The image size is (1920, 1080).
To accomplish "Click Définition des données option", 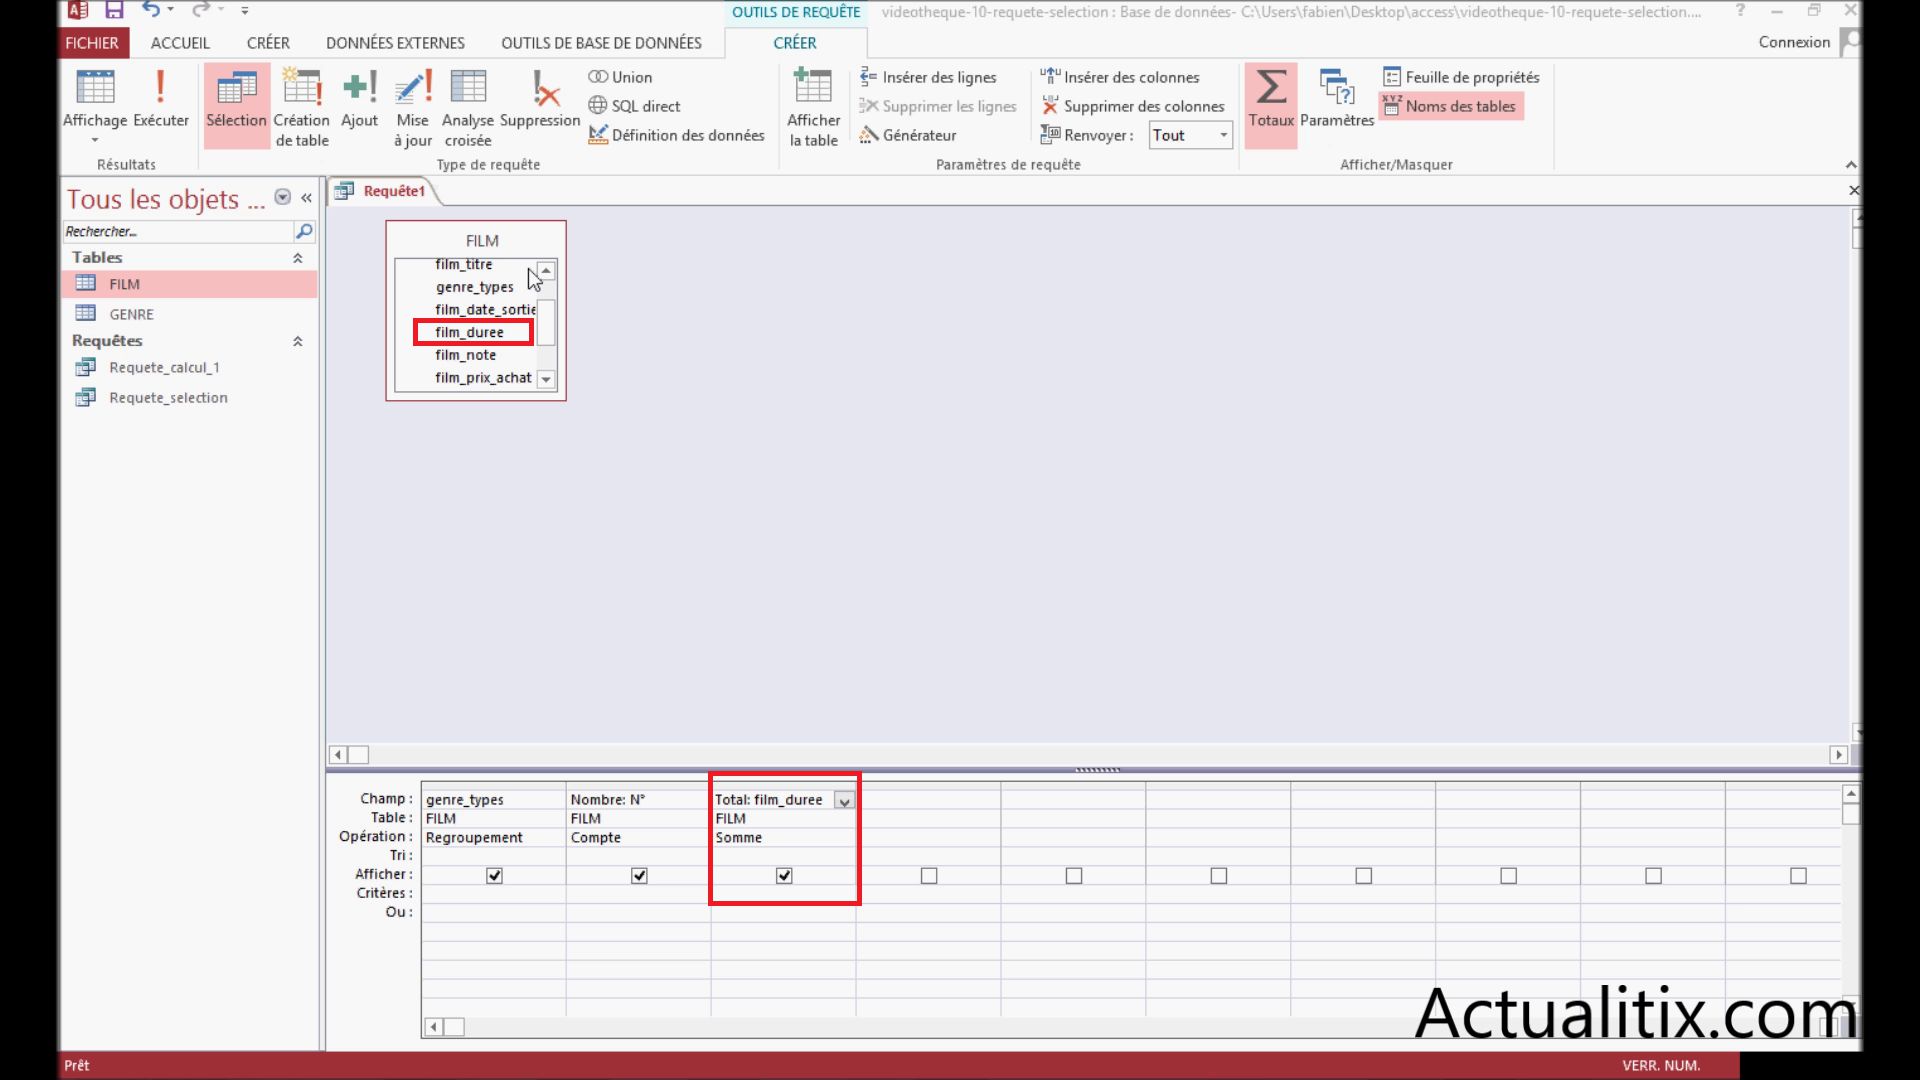I will click(676, 135).
